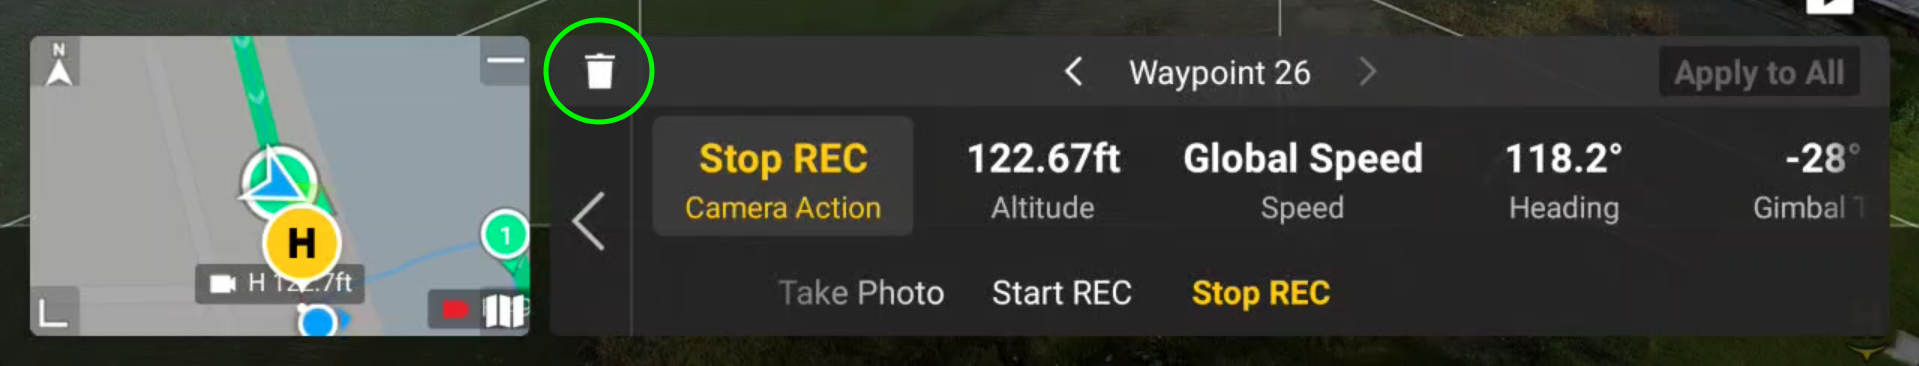The height and width of the screenshot is (366, 1919).
Task: Select the green waypoint 1 marker
Action: tap(505, 235)
